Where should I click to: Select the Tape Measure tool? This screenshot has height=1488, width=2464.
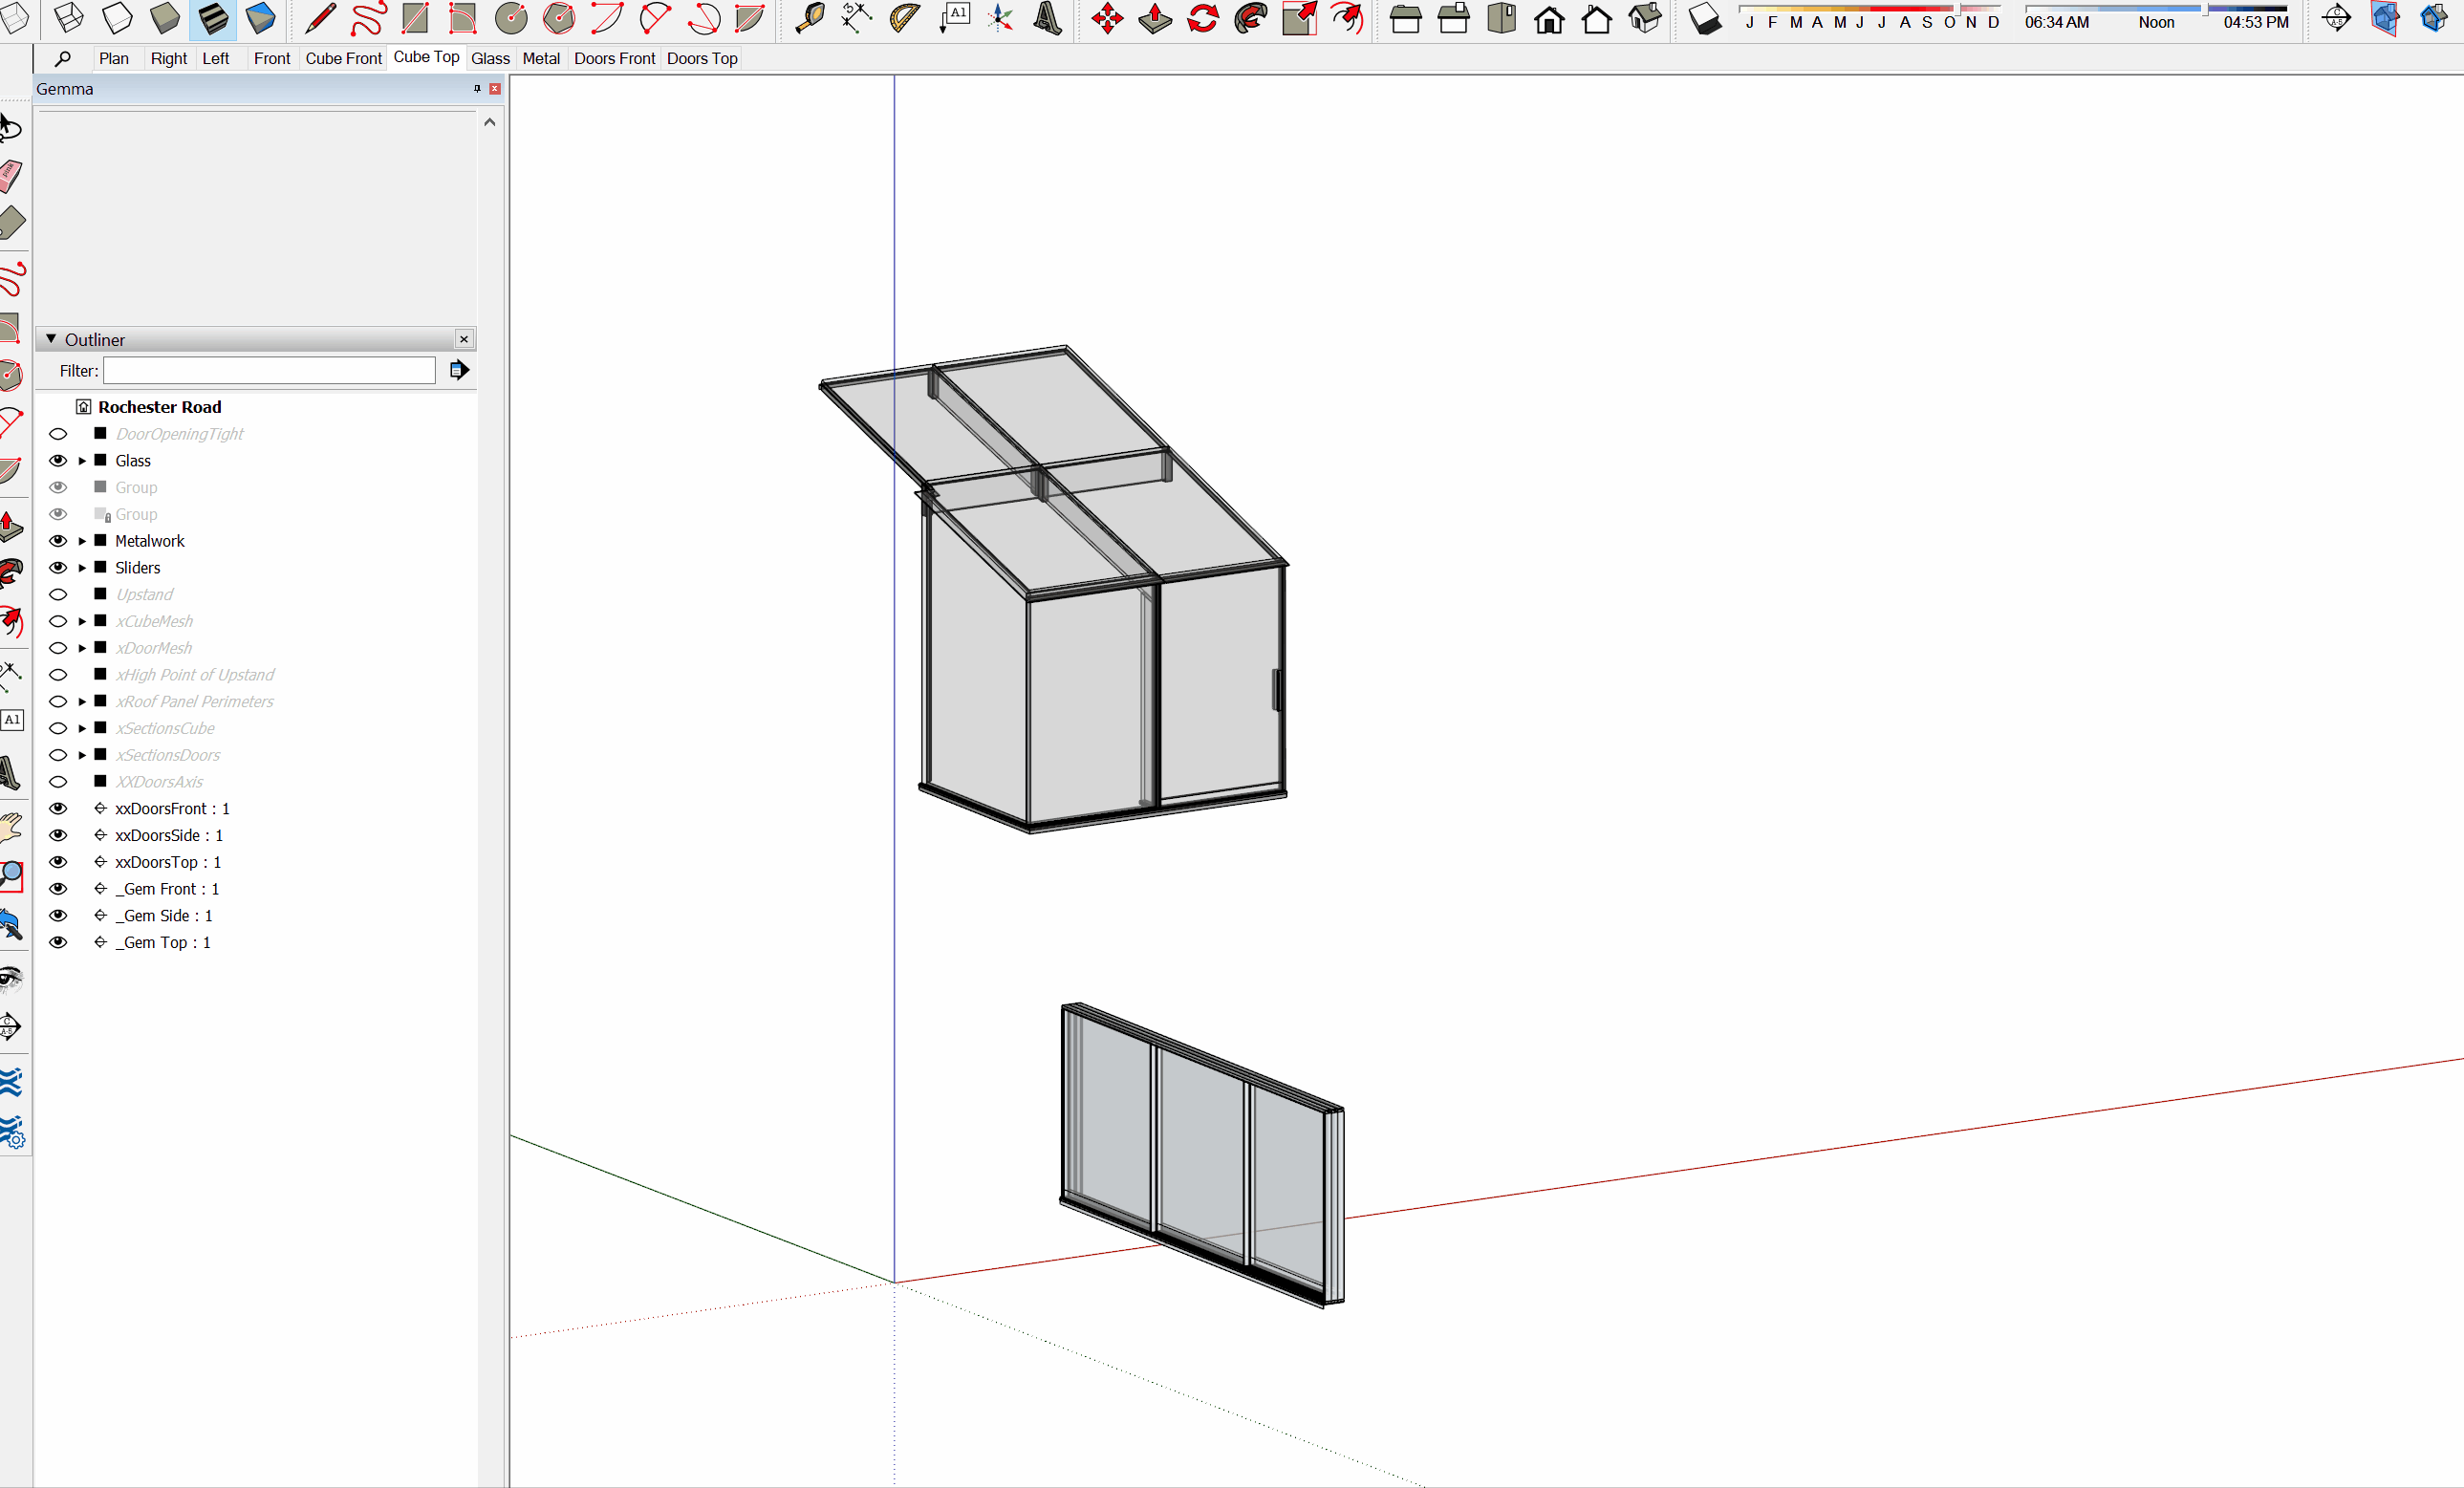[x=809, y=18]
